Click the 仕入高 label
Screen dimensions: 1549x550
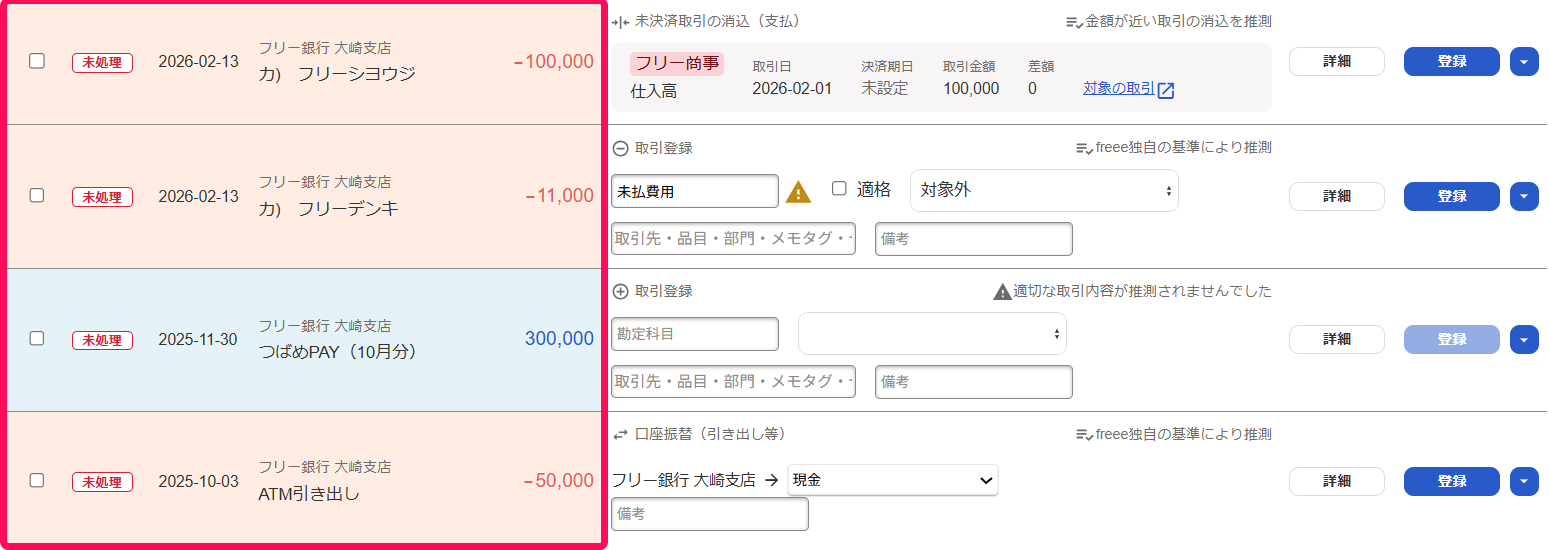click(654, 91)
